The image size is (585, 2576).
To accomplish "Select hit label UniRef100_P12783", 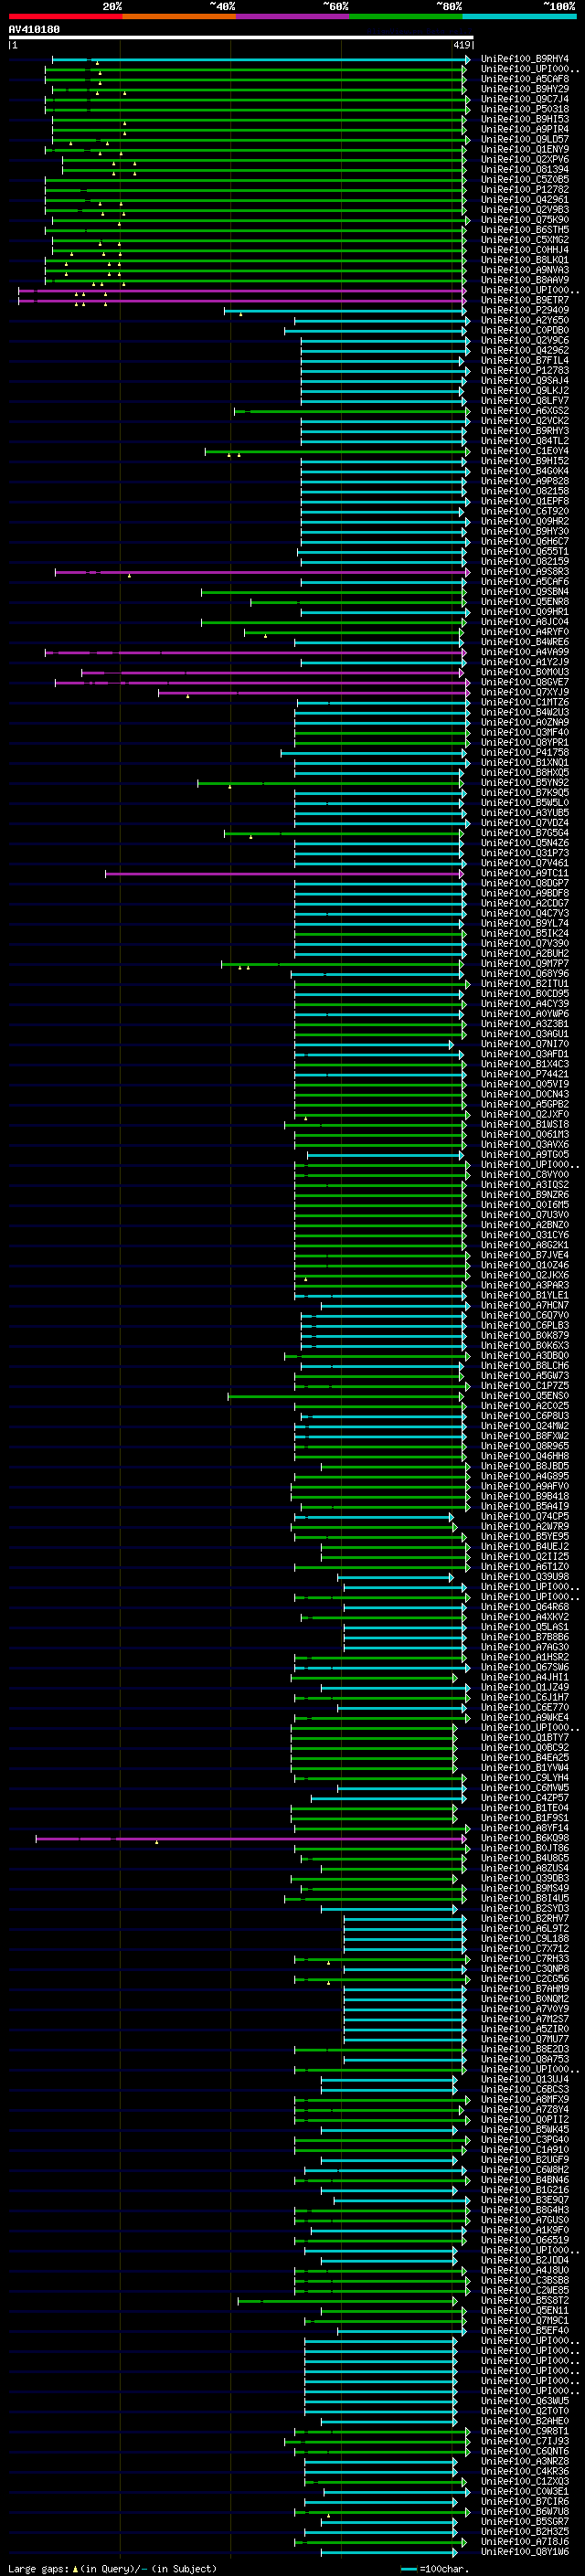I will point(525,370).
